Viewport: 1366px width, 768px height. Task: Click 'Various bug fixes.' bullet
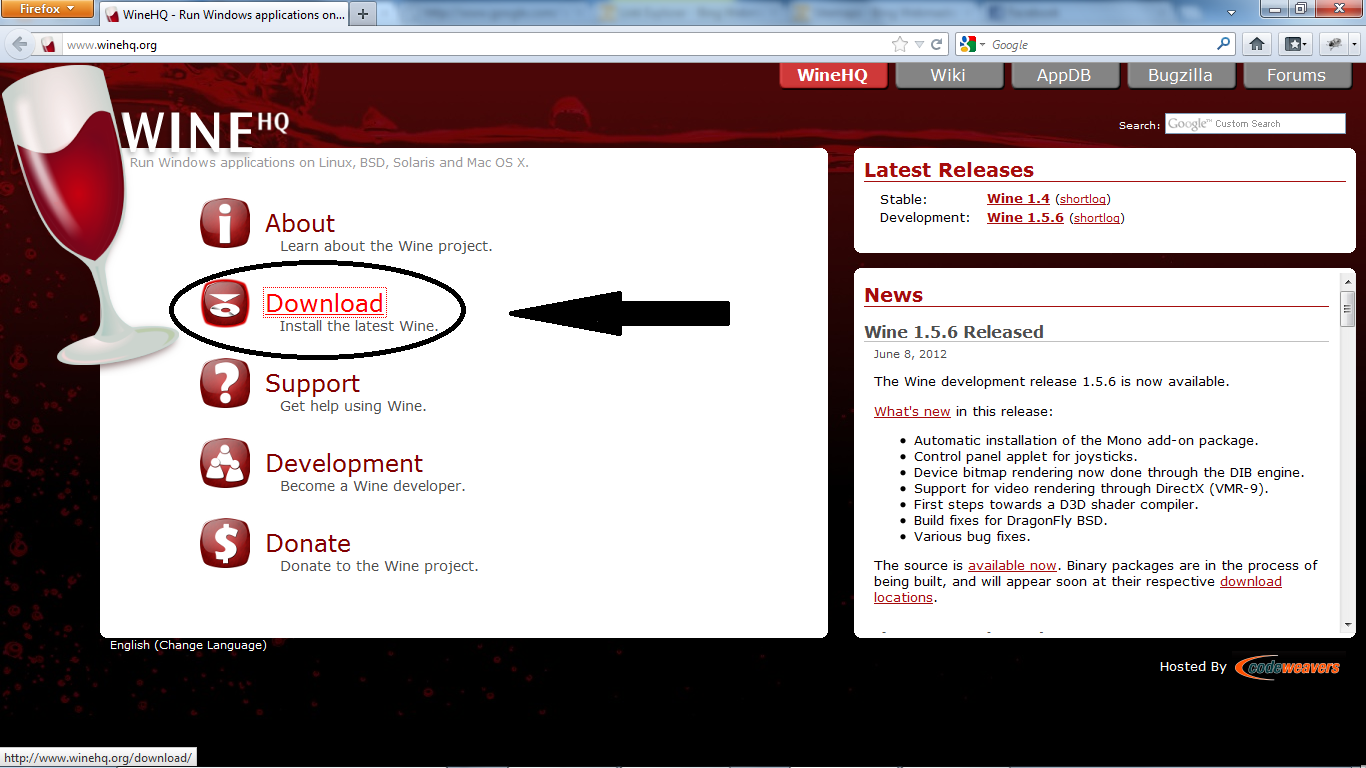[x=972, y=537]
